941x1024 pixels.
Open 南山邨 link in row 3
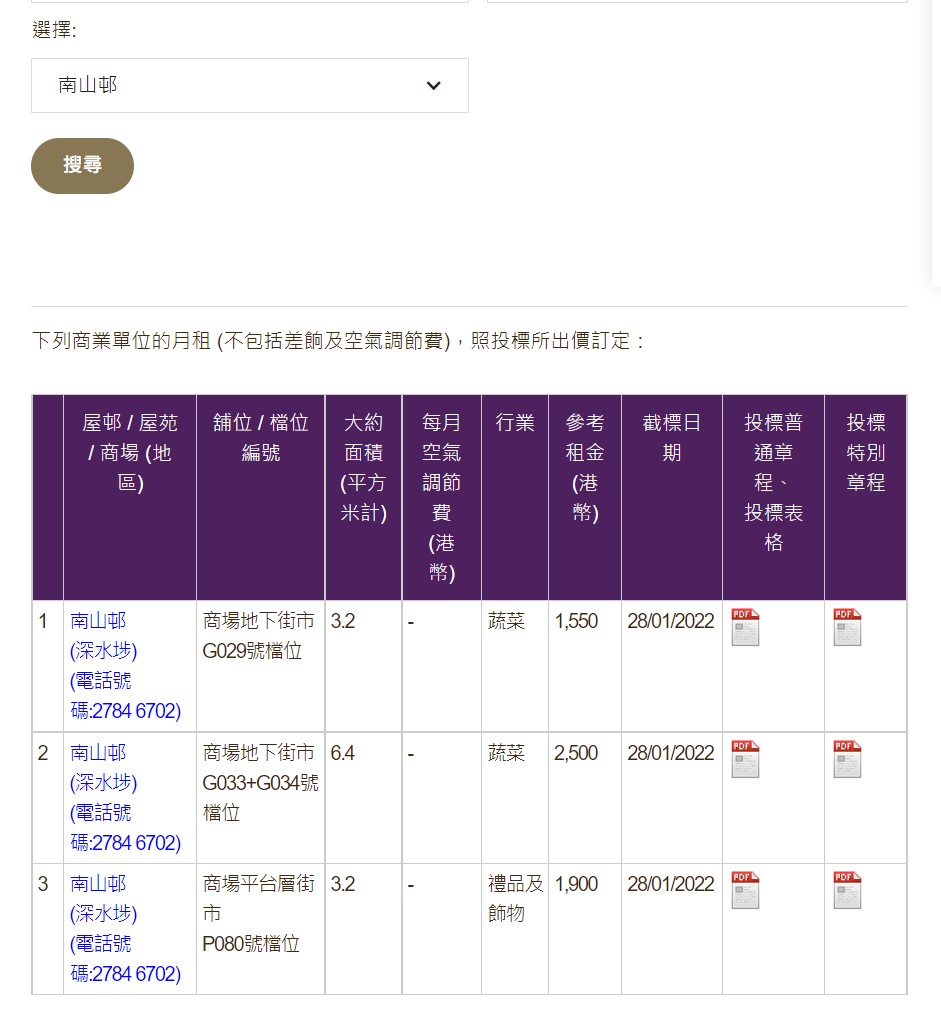(x=125, y=929)
